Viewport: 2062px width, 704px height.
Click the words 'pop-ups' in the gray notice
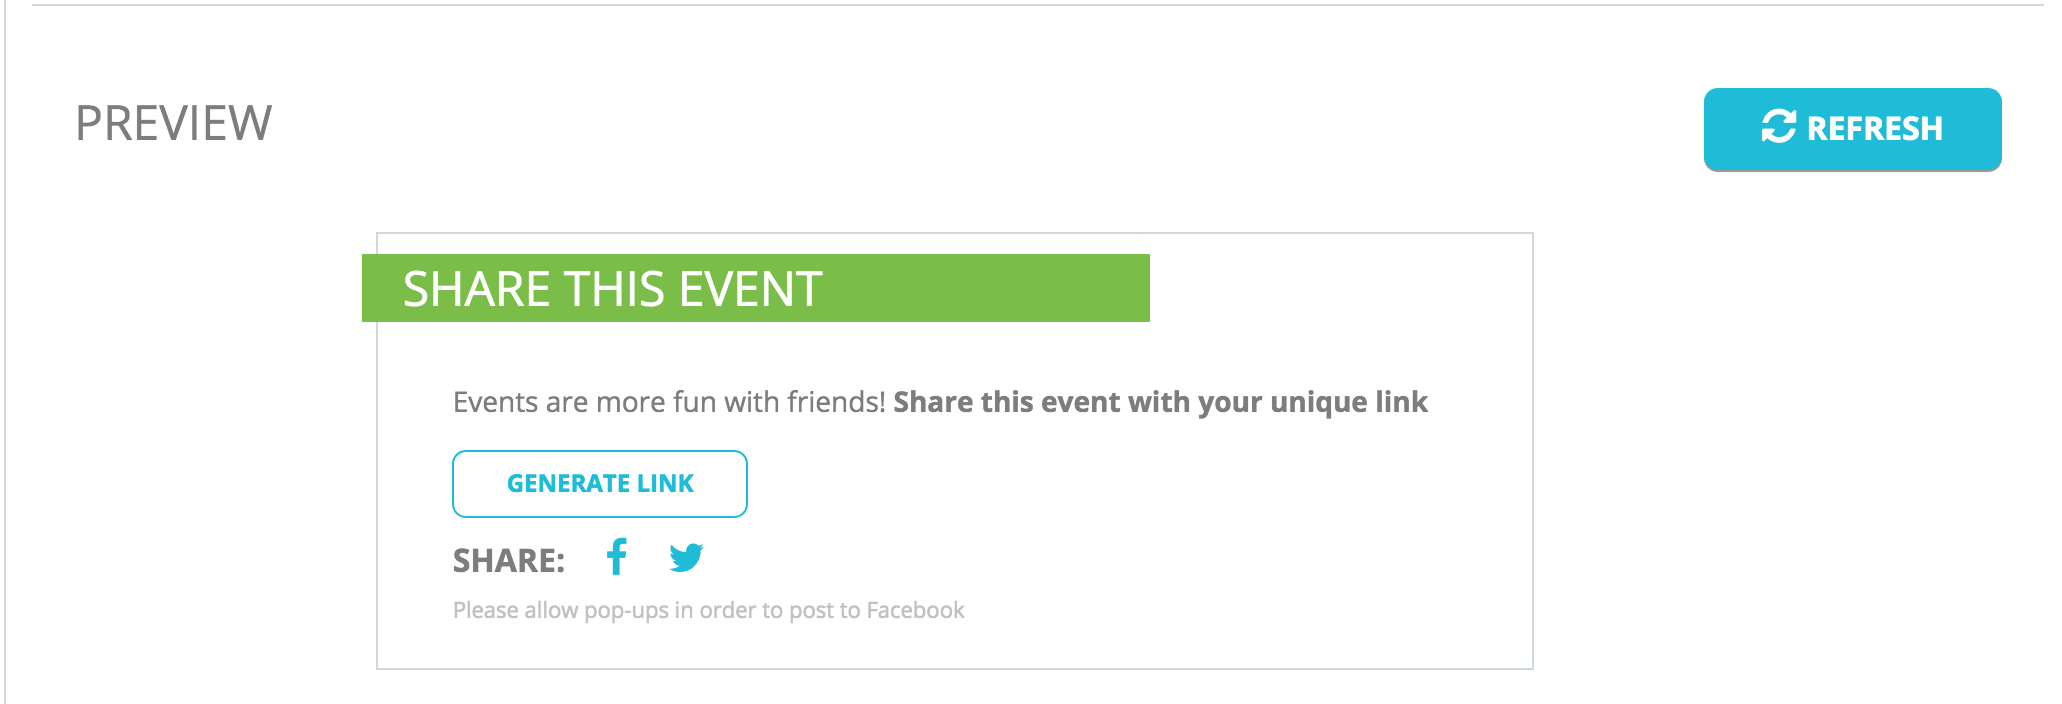click(626, 611)
